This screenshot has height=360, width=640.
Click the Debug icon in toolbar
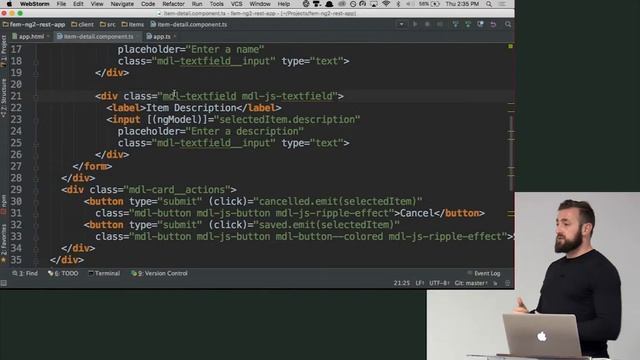tap(427, 24)
